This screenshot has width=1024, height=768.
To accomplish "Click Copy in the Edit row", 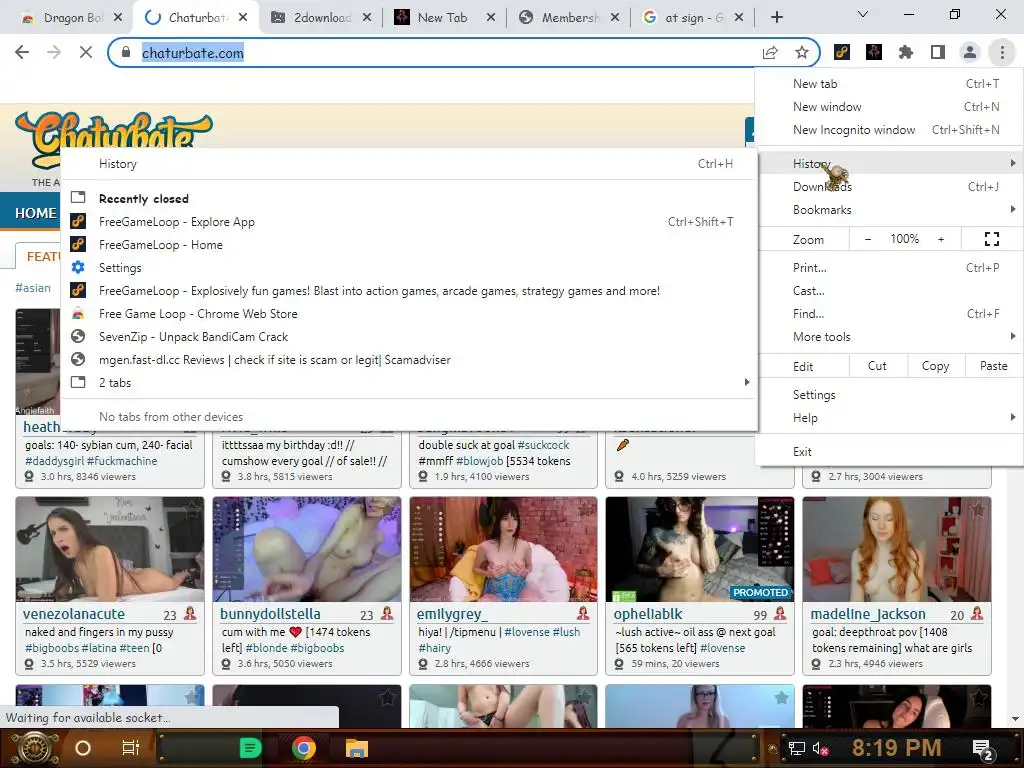I will pyautogui.click(x=935, y=366).
